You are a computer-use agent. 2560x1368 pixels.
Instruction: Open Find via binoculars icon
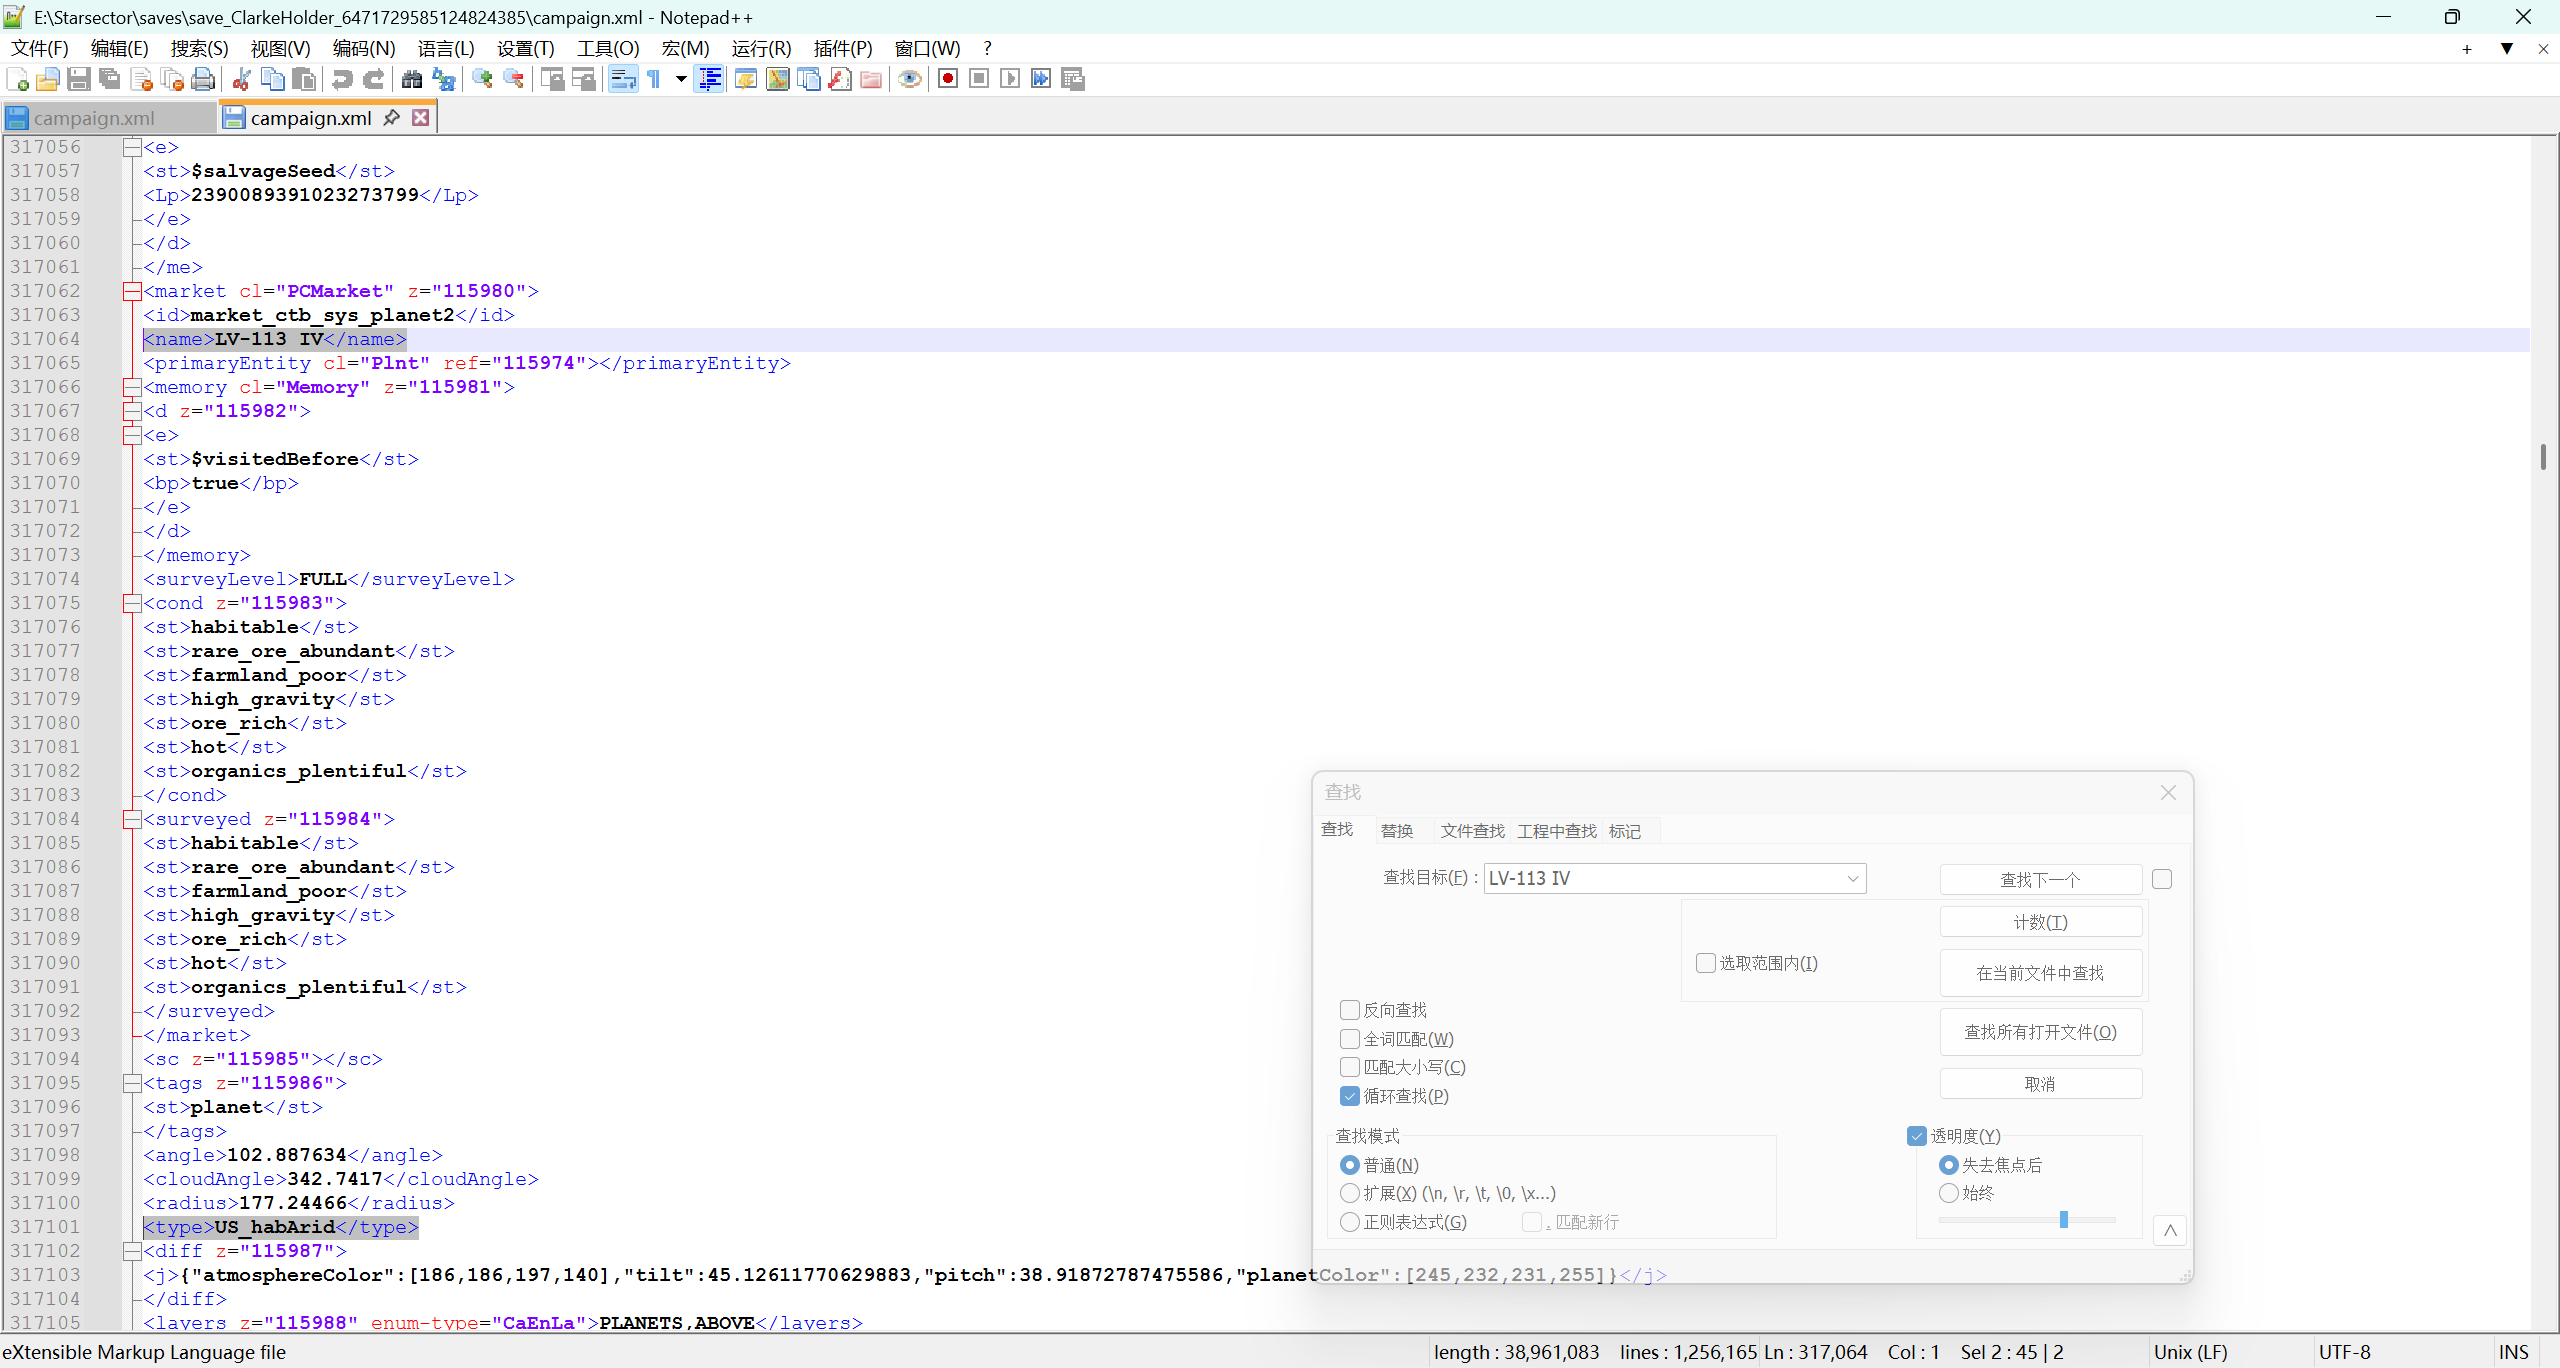click(411, 80)
